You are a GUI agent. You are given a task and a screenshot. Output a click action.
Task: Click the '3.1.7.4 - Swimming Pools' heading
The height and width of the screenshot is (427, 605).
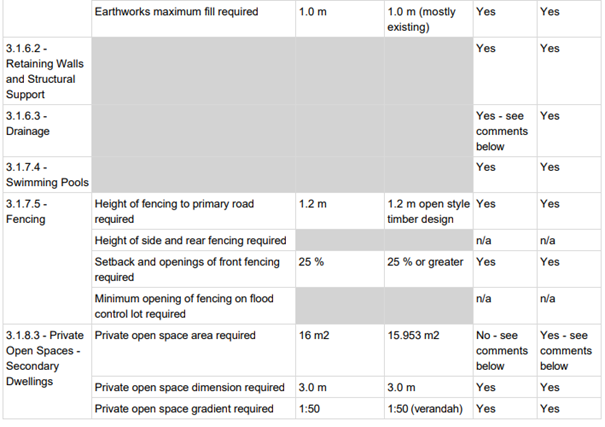(x=47, y=175)
